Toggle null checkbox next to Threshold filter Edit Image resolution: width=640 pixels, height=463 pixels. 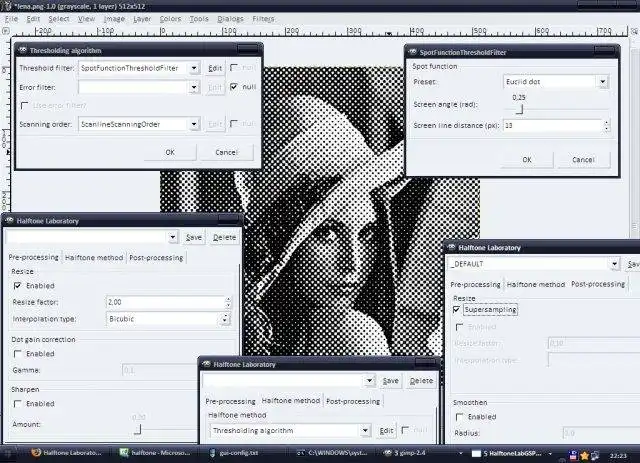234,67
